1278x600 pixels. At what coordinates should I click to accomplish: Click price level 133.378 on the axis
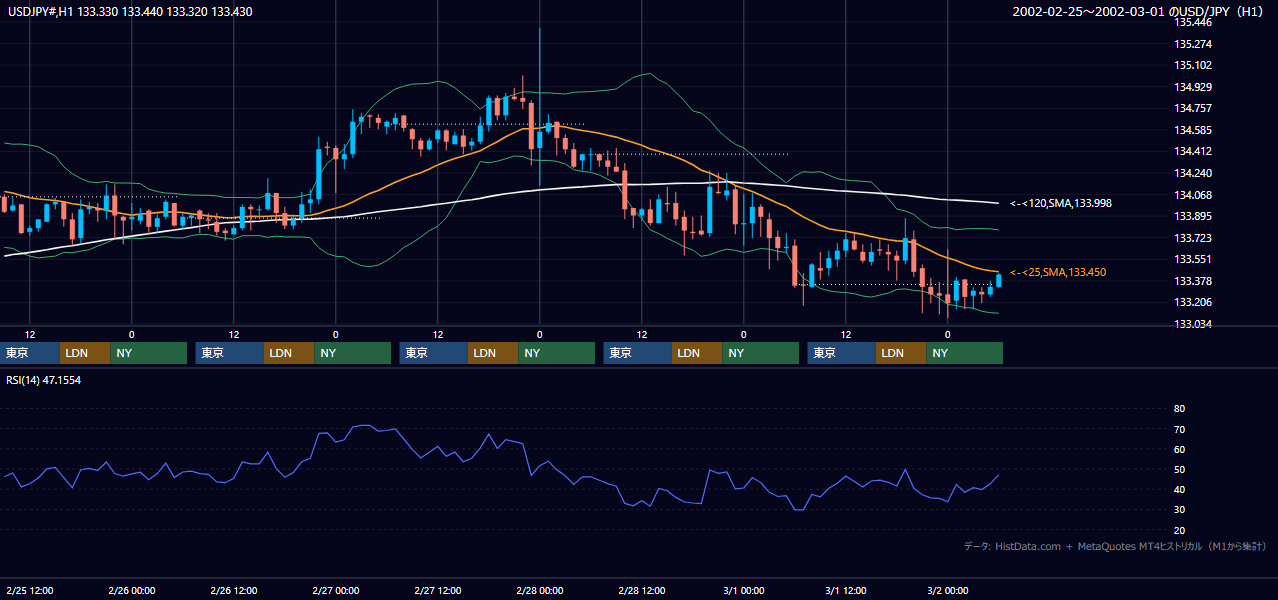tap(1192, 281)
